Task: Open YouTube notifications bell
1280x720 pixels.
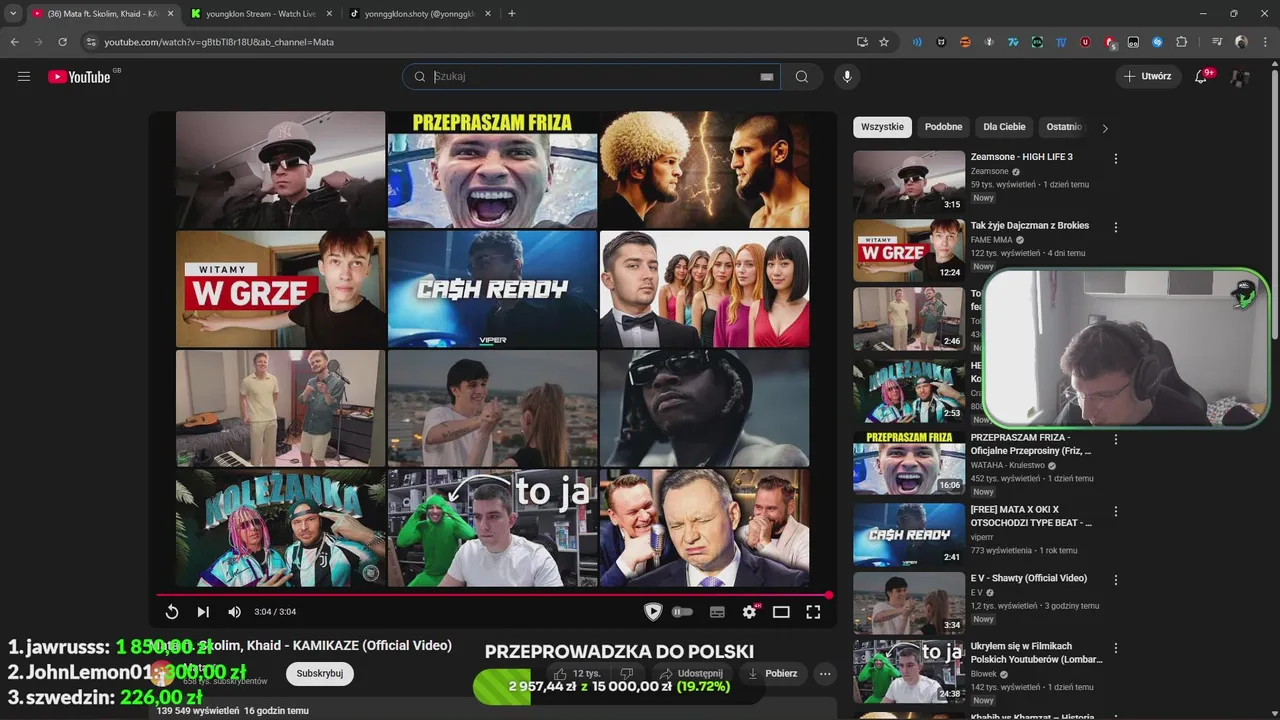Action: 1201,77
